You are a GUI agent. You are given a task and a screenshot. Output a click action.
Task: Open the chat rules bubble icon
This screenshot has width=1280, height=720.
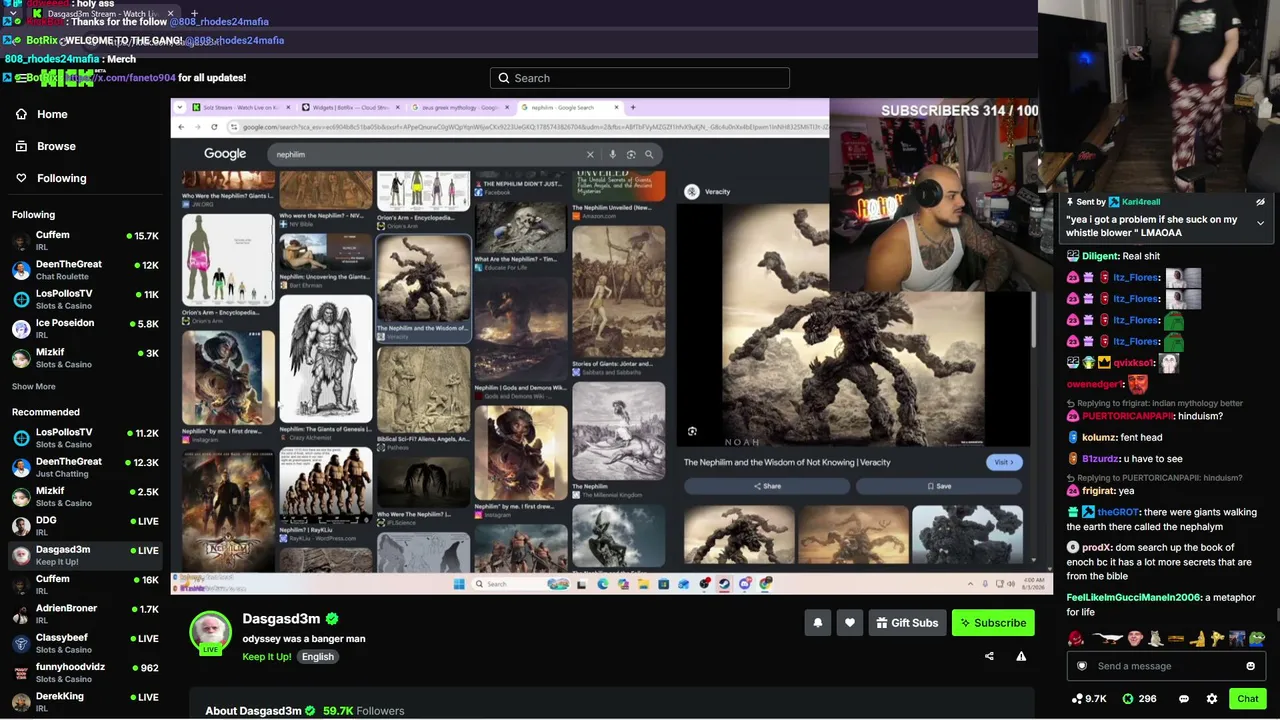pos(1184,699)
